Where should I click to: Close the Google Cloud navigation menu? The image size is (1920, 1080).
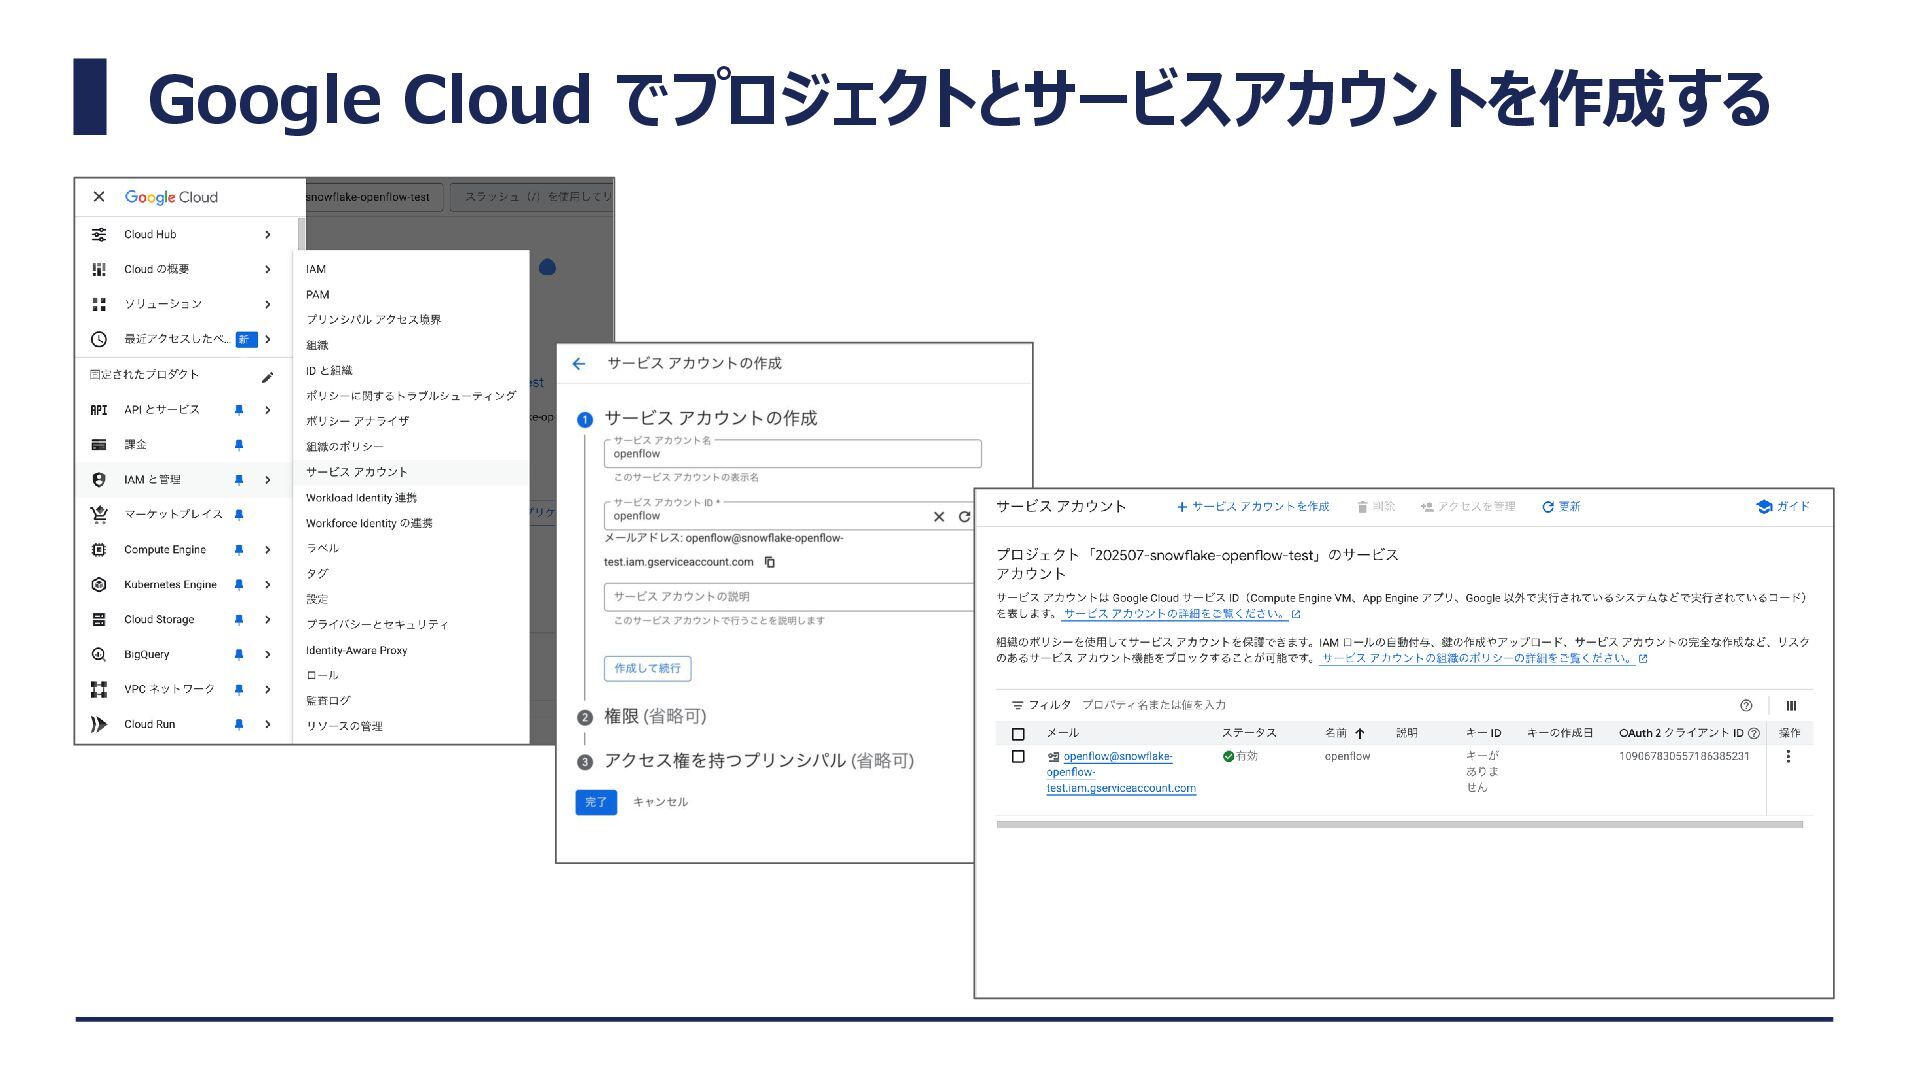click(x=98, y=197)
